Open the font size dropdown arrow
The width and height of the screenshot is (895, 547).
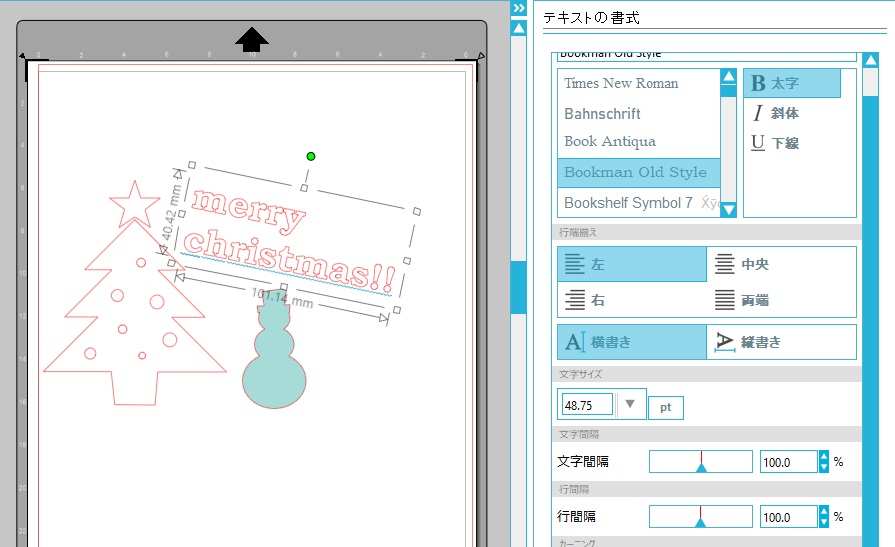click(x=630, y=405)
